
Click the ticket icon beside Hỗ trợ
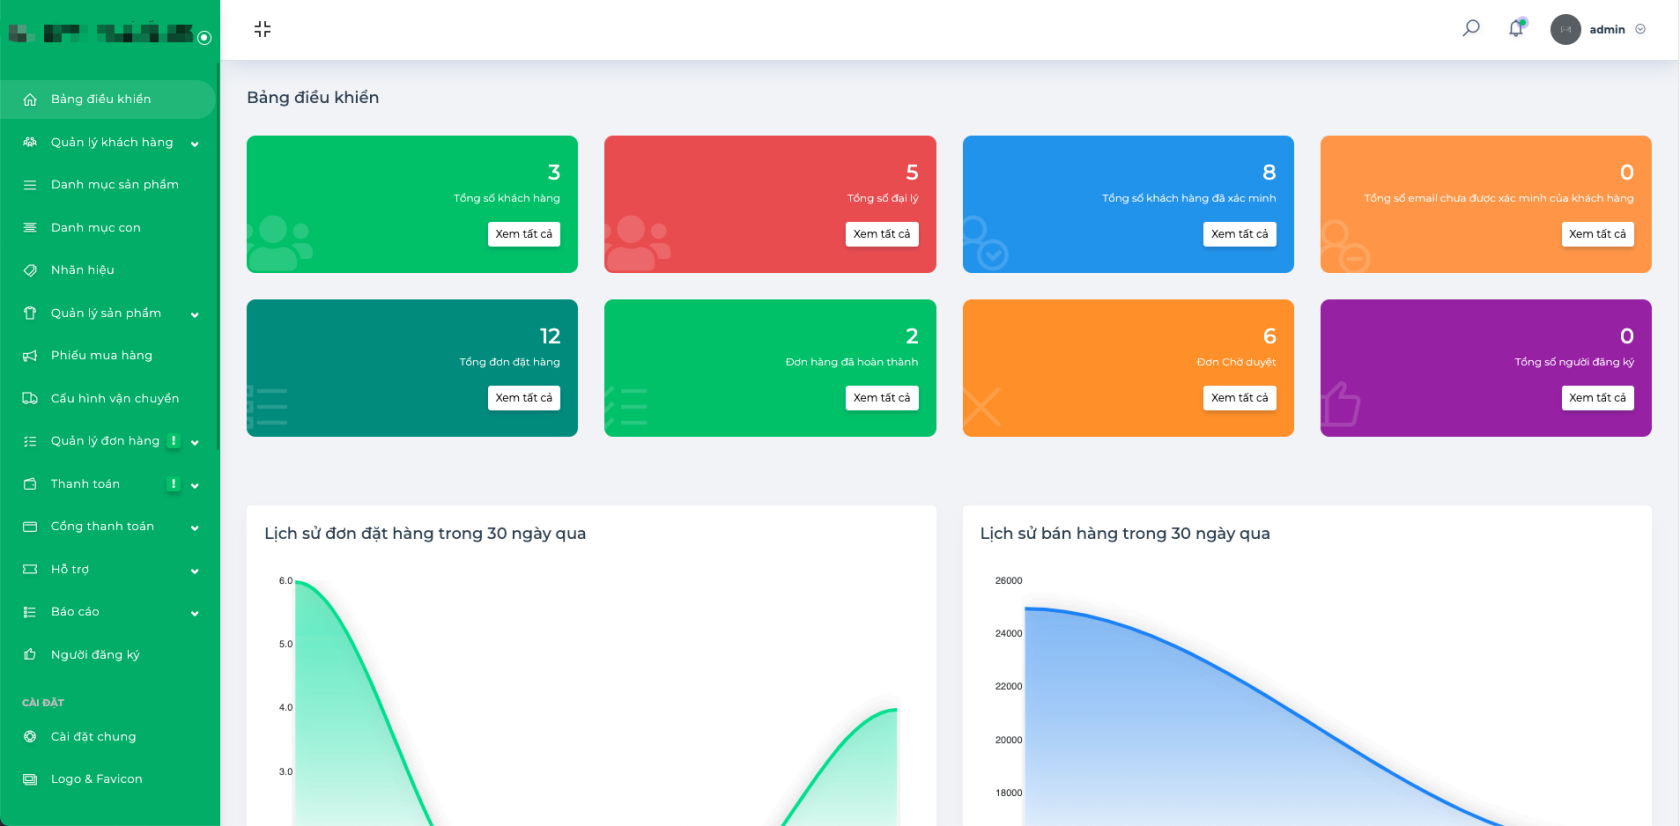(30, 569)
